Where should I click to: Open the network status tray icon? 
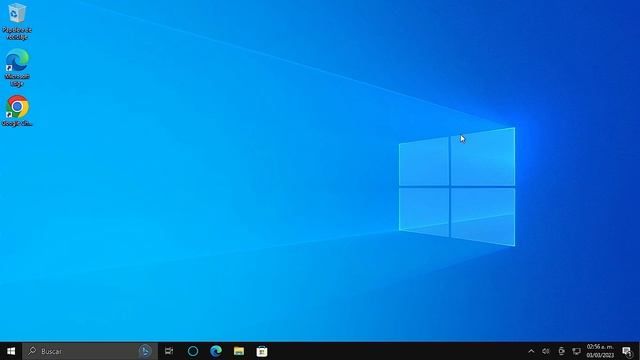[x=576, y=351]
